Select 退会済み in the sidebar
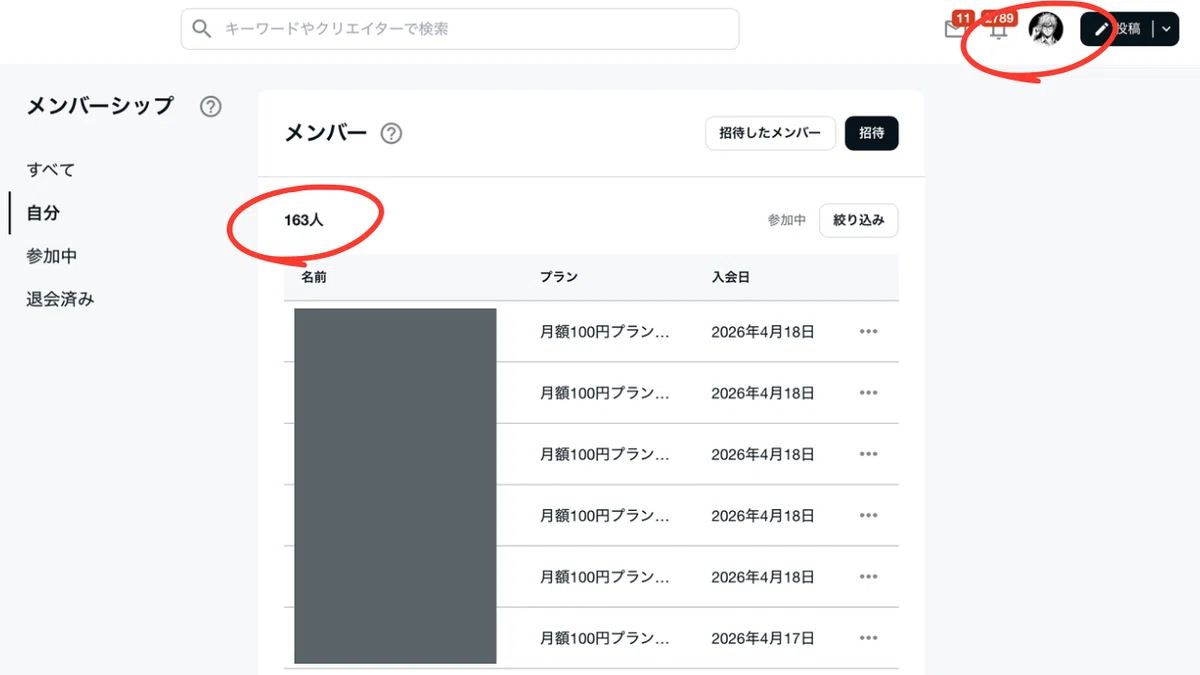Screen dimensions: 1200x675 pyautogui.click(x=60, y=299)
